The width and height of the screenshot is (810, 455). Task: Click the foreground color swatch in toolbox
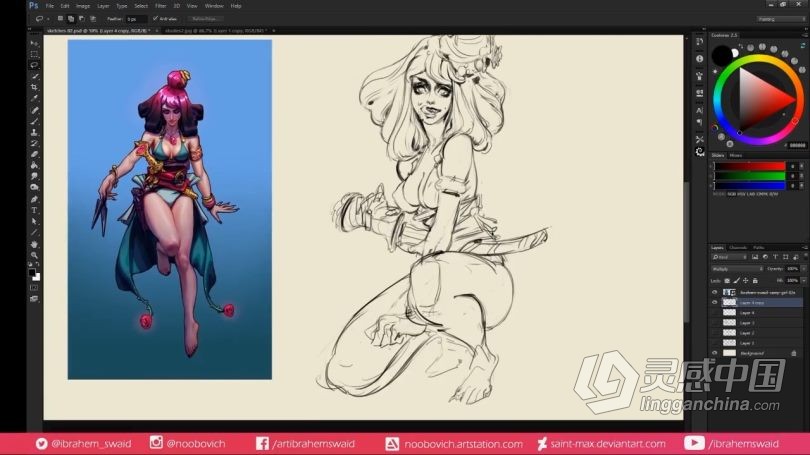(x=32, y=272)
